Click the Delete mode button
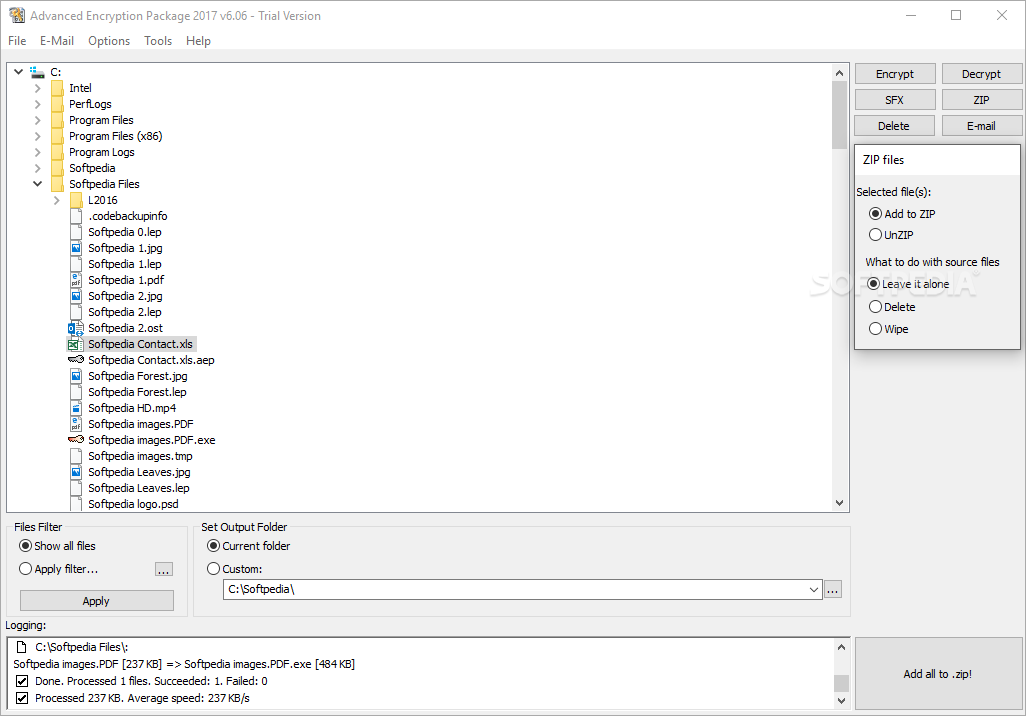Screen dimensions: 1026x716 point(895,126)
